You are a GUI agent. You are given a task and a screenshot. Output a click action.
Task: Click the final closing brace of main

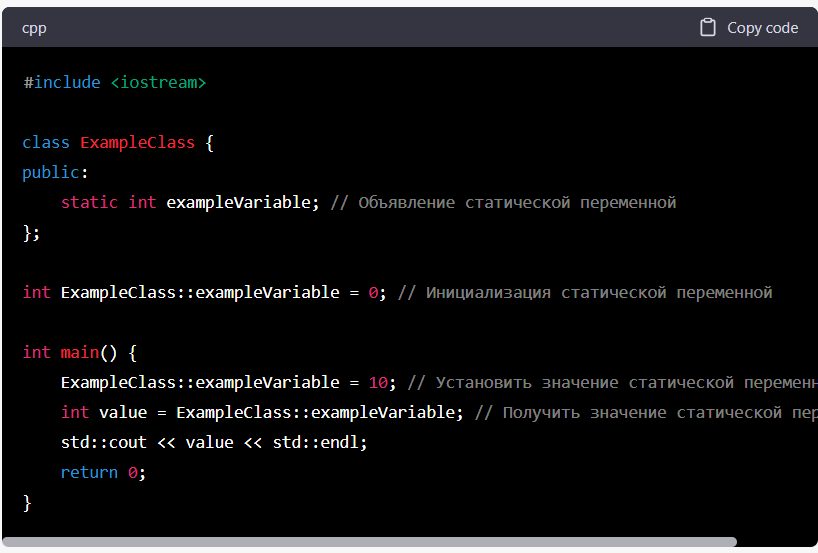(27, 503)
